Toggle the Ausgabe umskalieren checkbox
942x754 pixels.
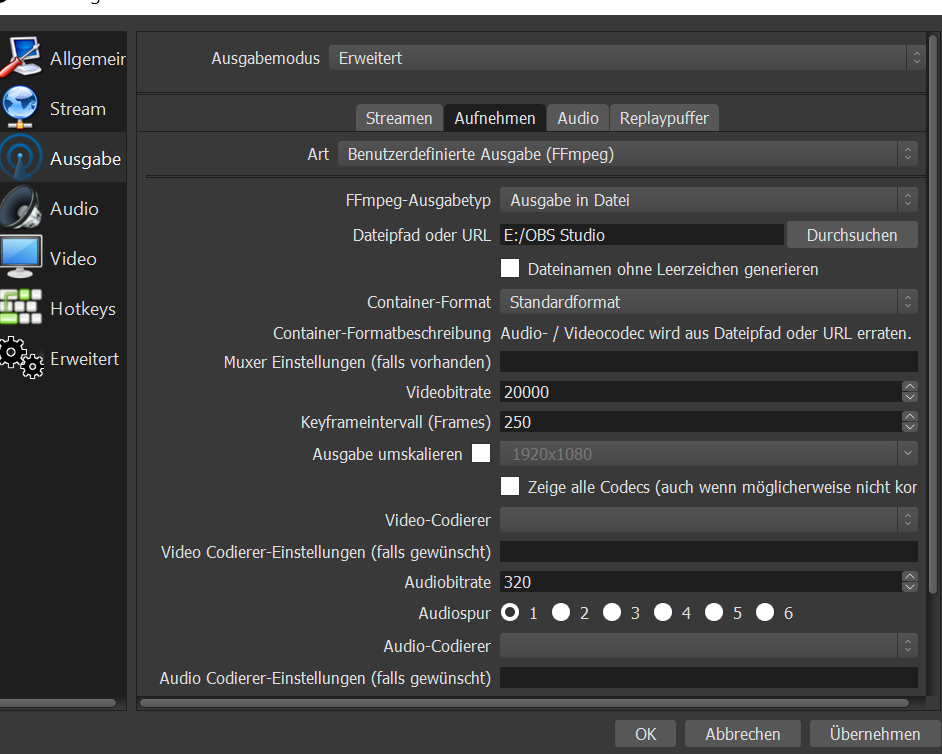[481, 453]
